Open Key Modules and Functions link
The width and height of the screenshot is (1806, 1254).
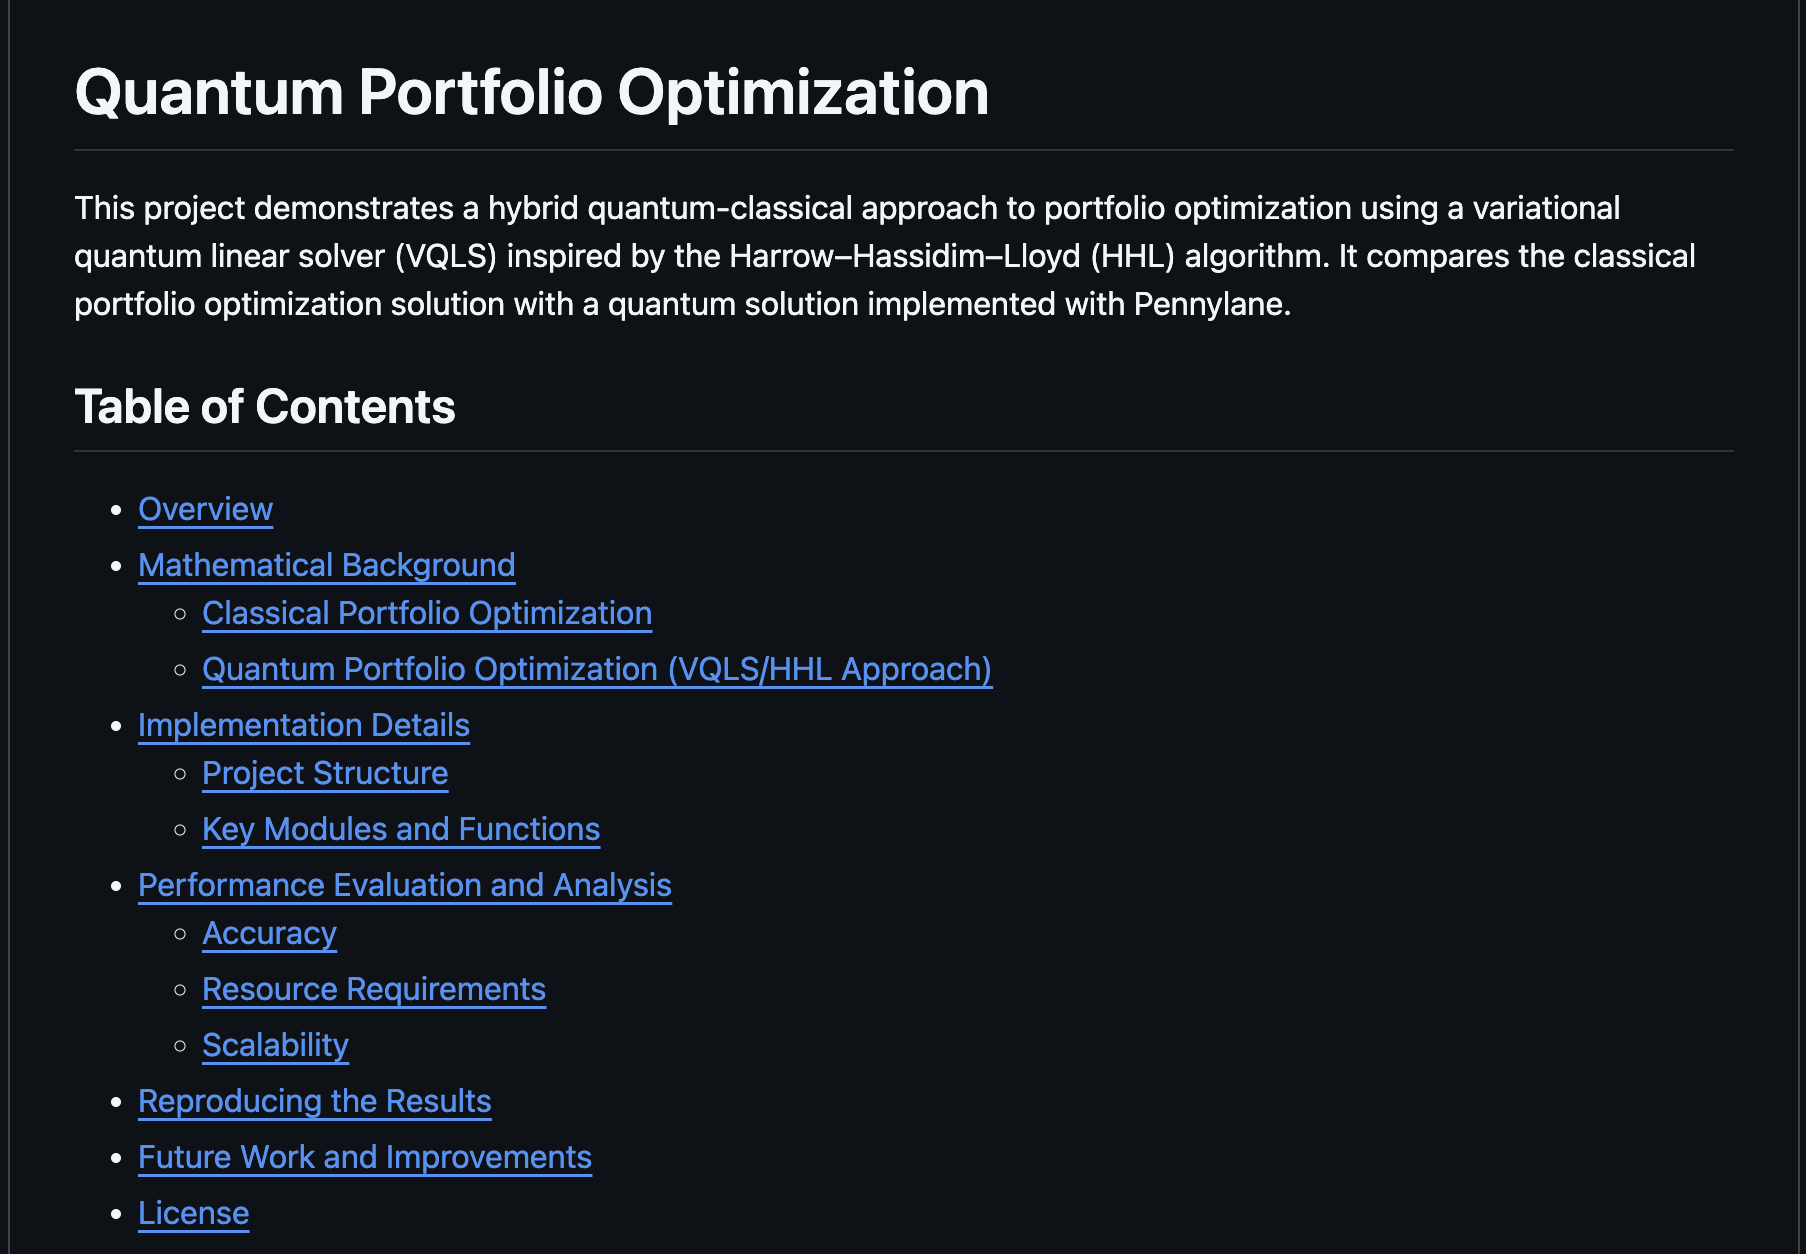401,829
